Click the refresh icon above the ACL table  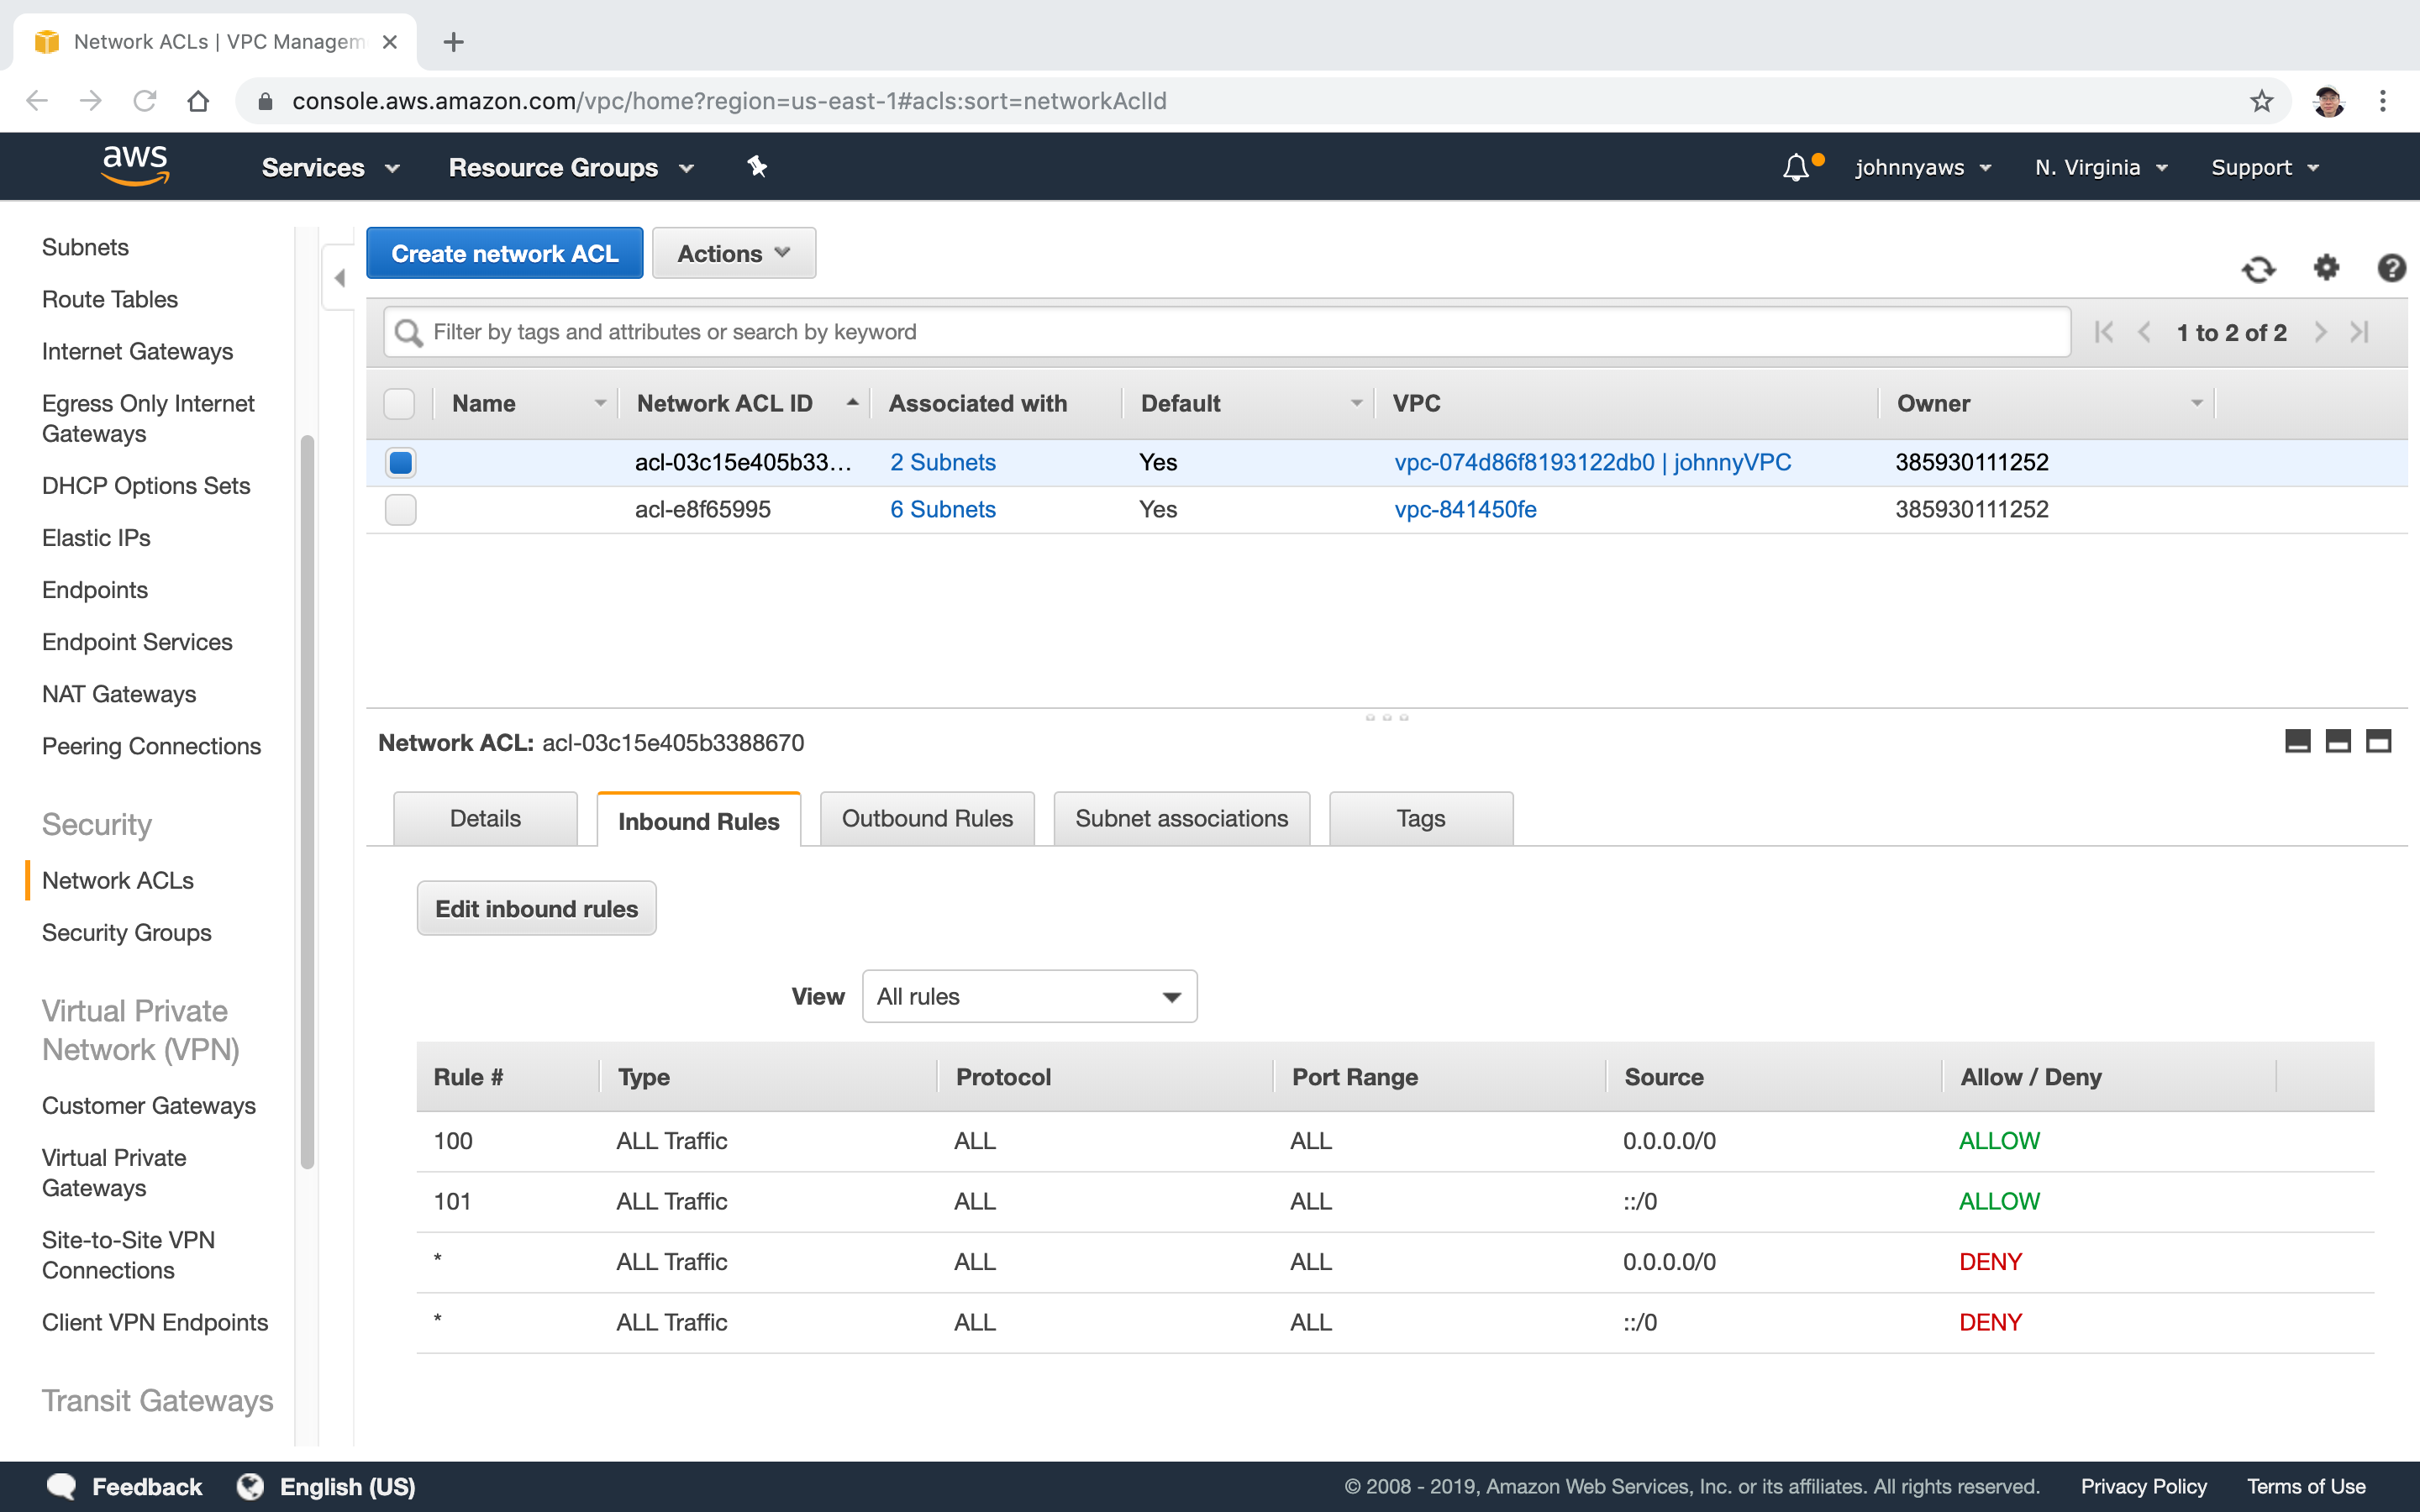(2258, 269)
